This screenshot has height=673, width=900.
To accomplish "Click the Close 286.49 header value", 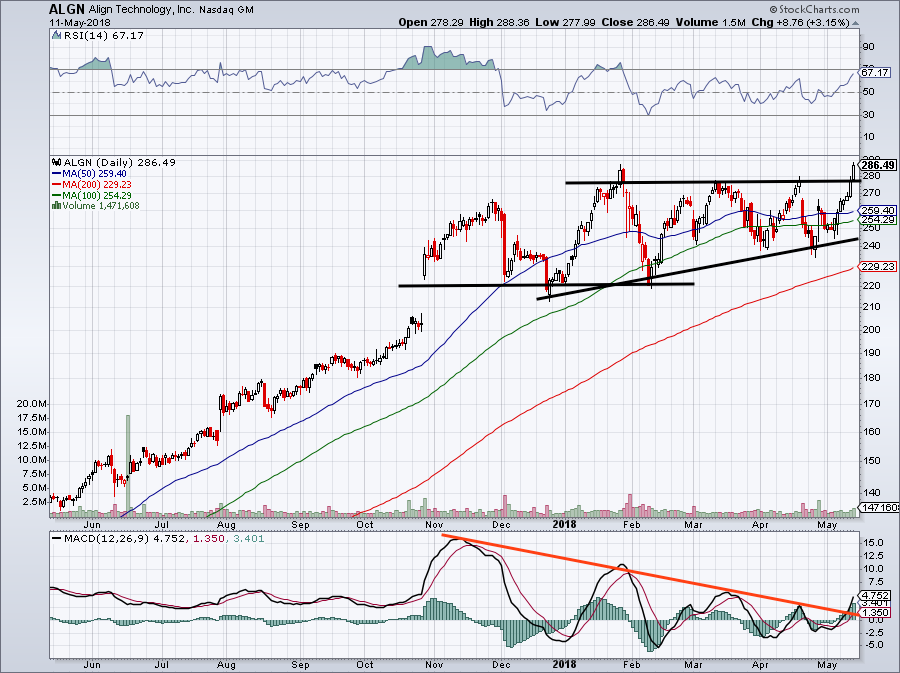I will pyautogui.click(x=636, y=22).
